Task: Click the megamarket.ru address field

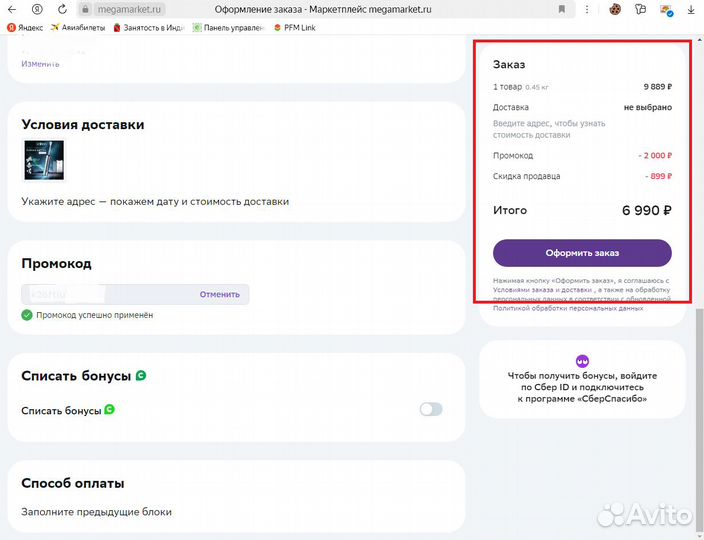Action: click(x=129, y=9)
